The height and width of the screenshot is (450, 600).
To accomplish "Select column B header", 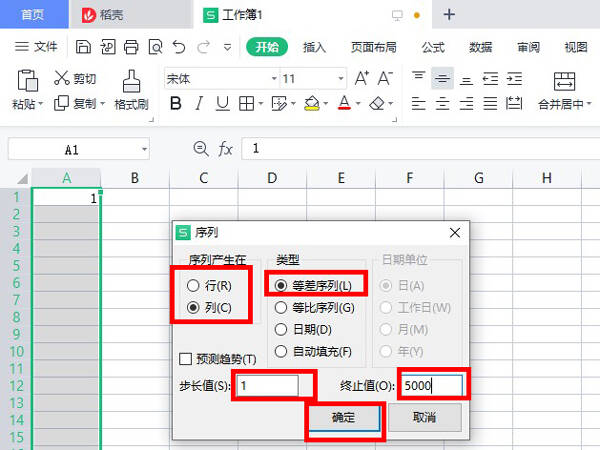I will tap(135, 178).
